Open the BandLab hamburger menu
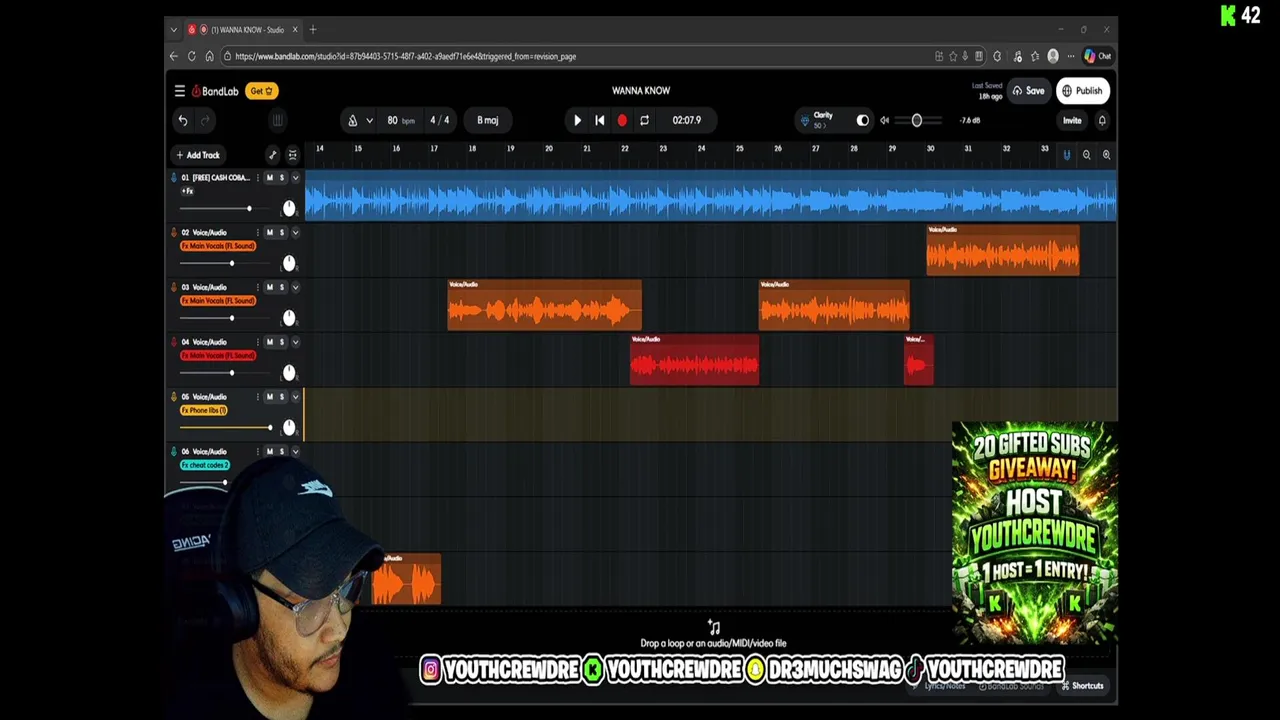The height and width of the screenshot is (720, 1280). pyautogui.click(x=180, y=91)
